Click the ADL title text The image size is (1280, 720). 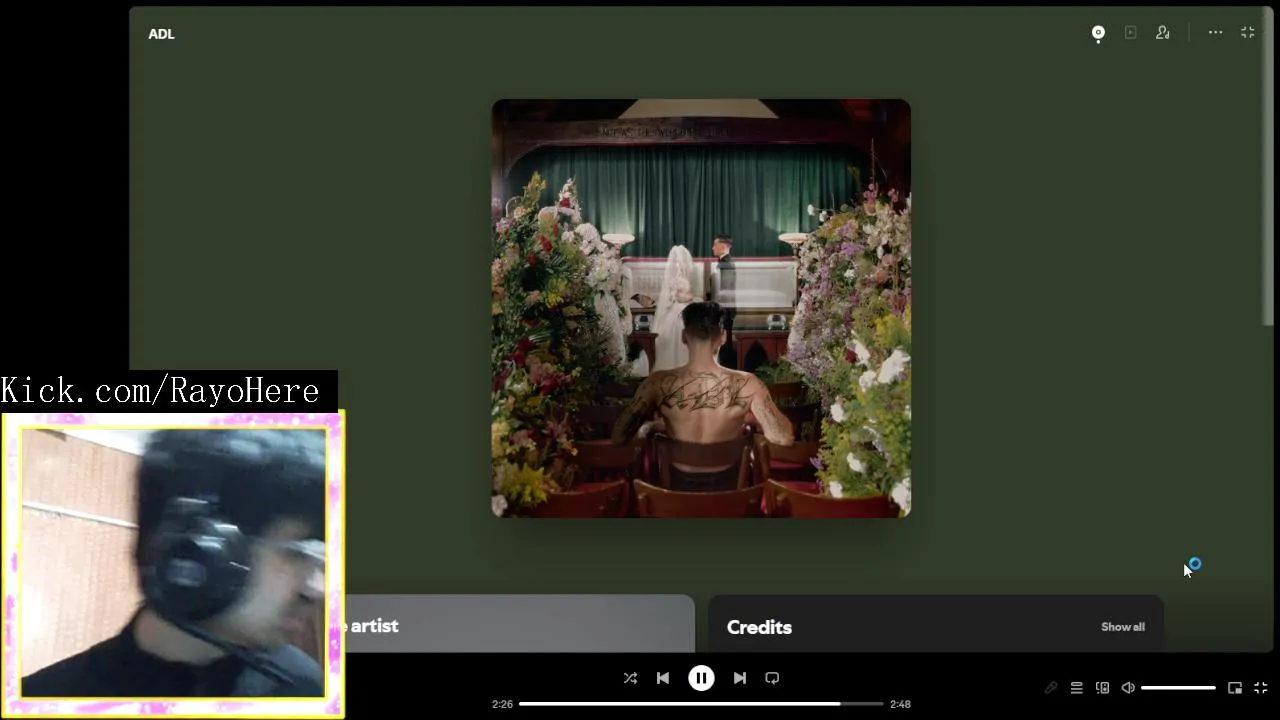click(161, 34)
